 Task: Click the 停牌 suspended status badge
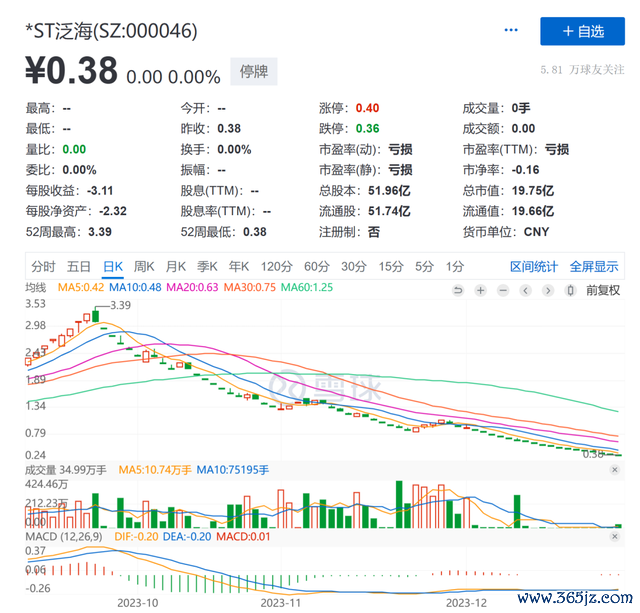click(x=253, y=71)
